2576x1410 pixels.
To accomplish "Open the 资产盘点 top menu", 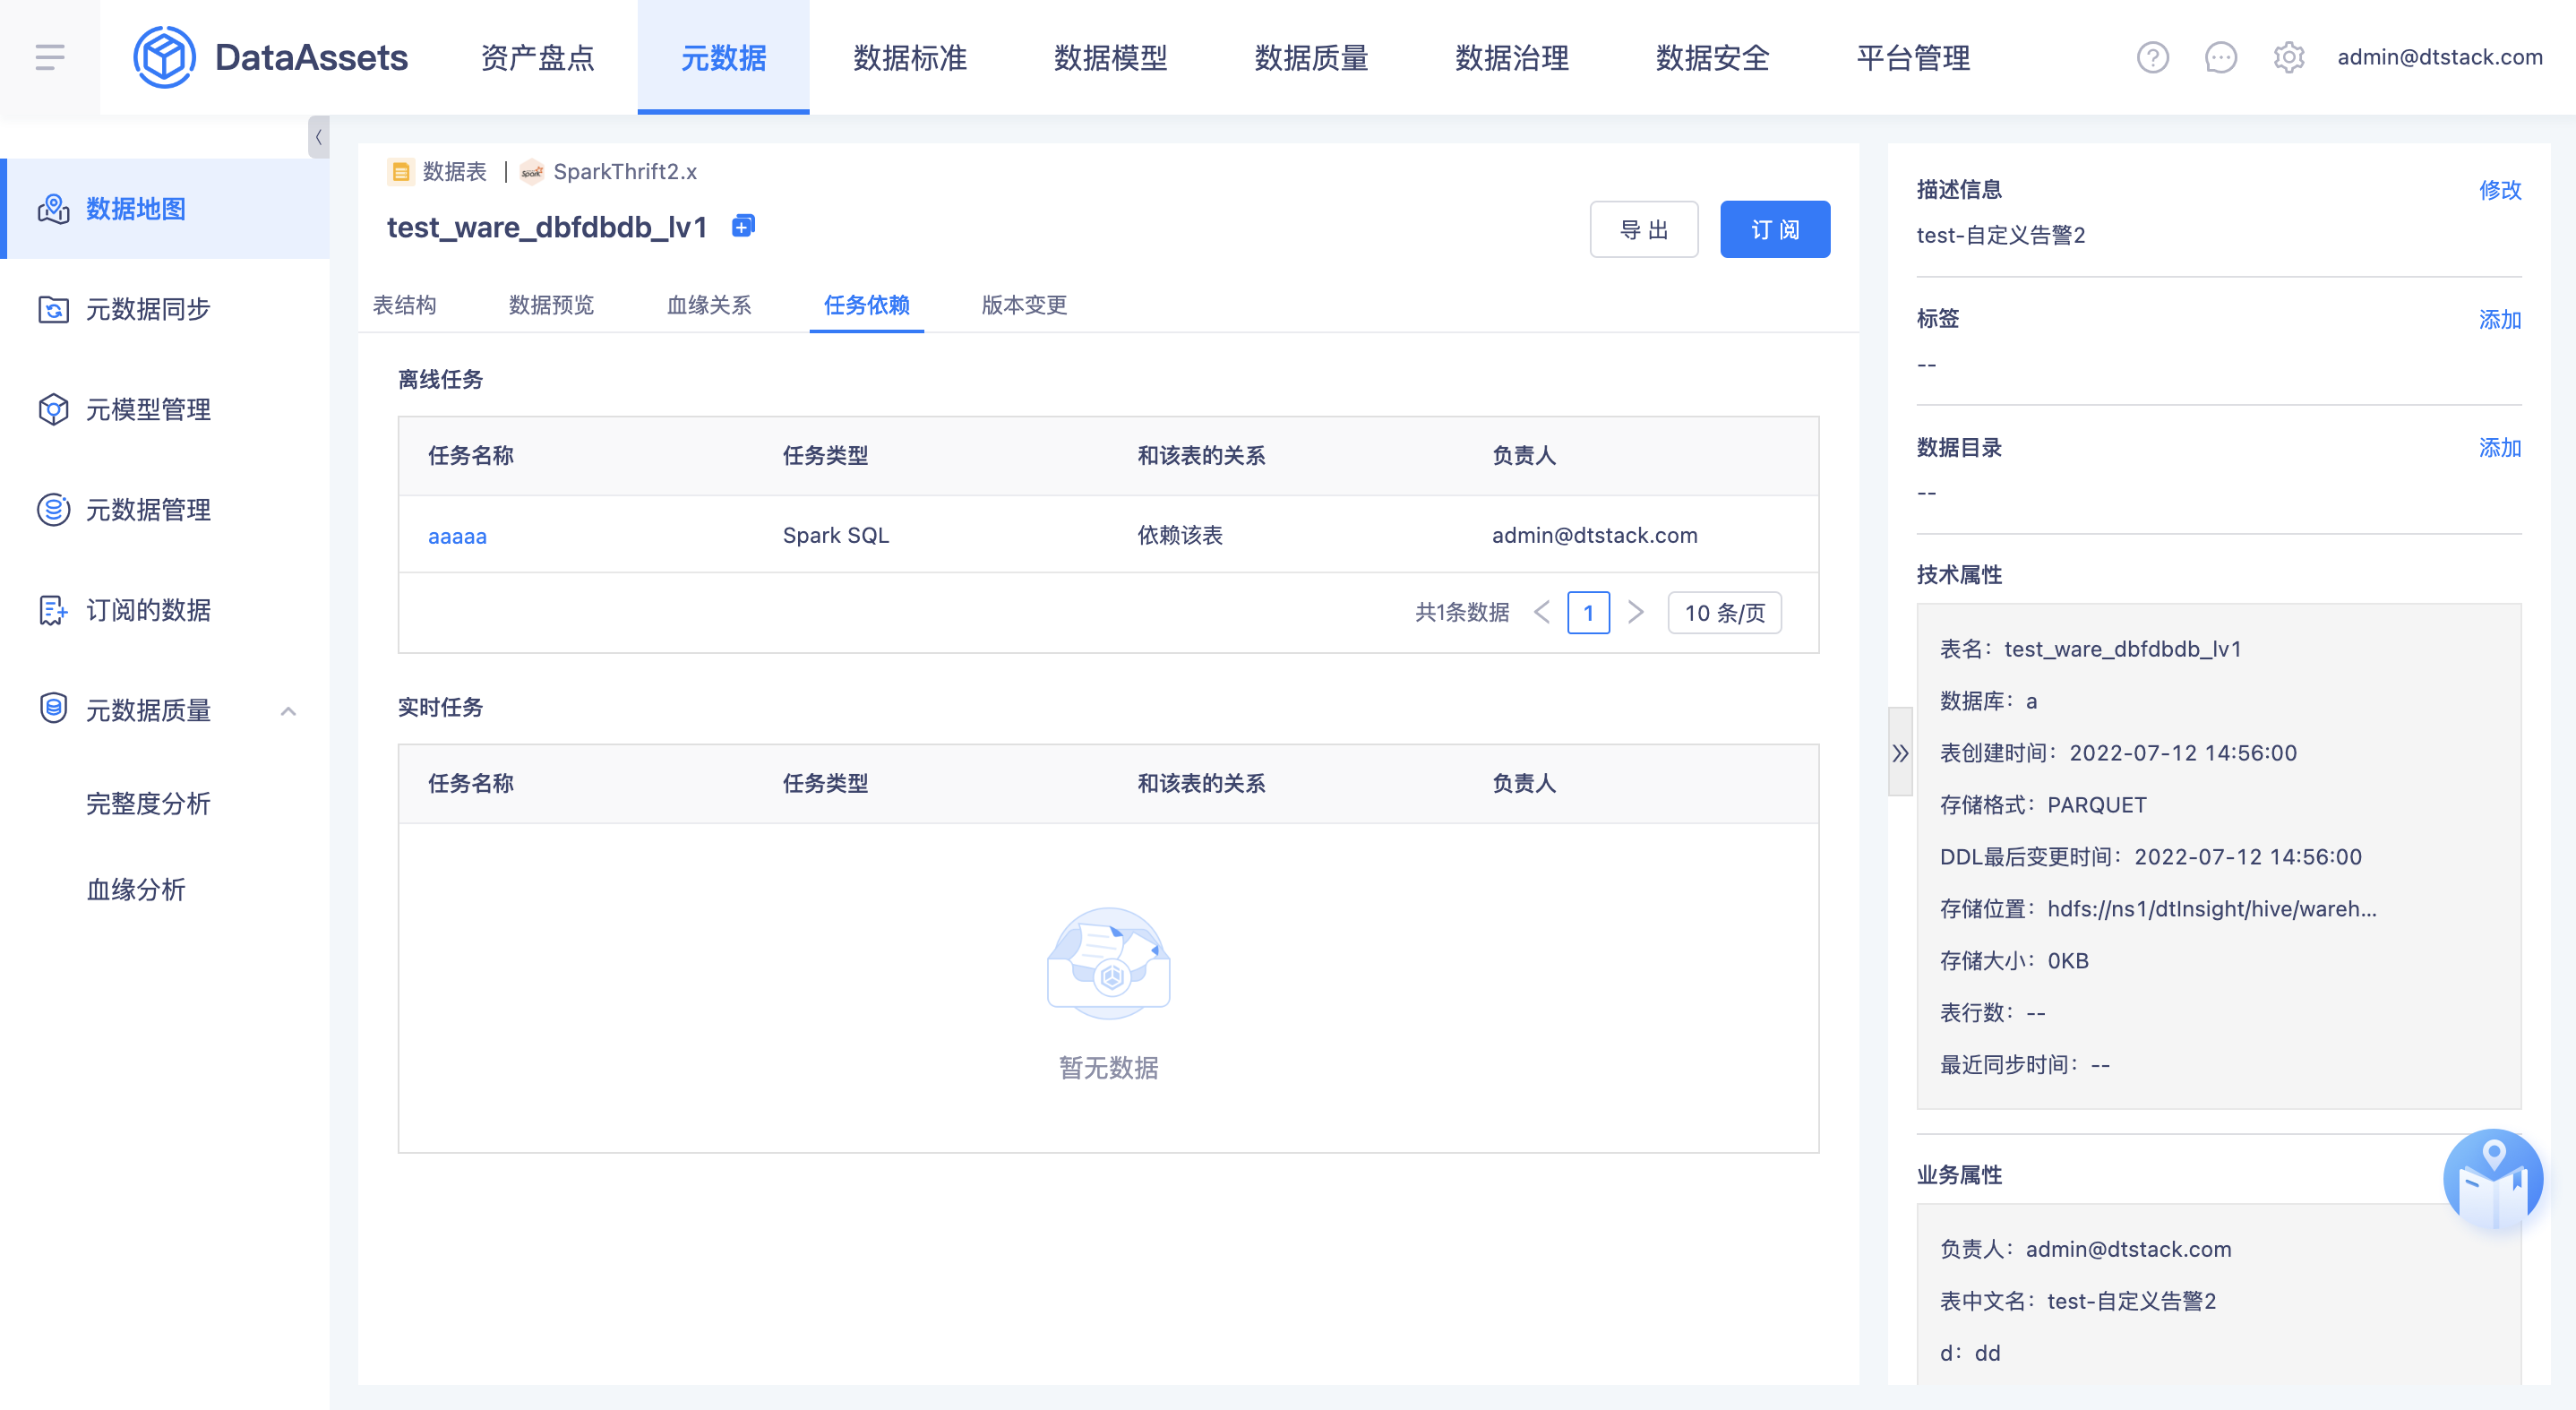I will [537, 57].
